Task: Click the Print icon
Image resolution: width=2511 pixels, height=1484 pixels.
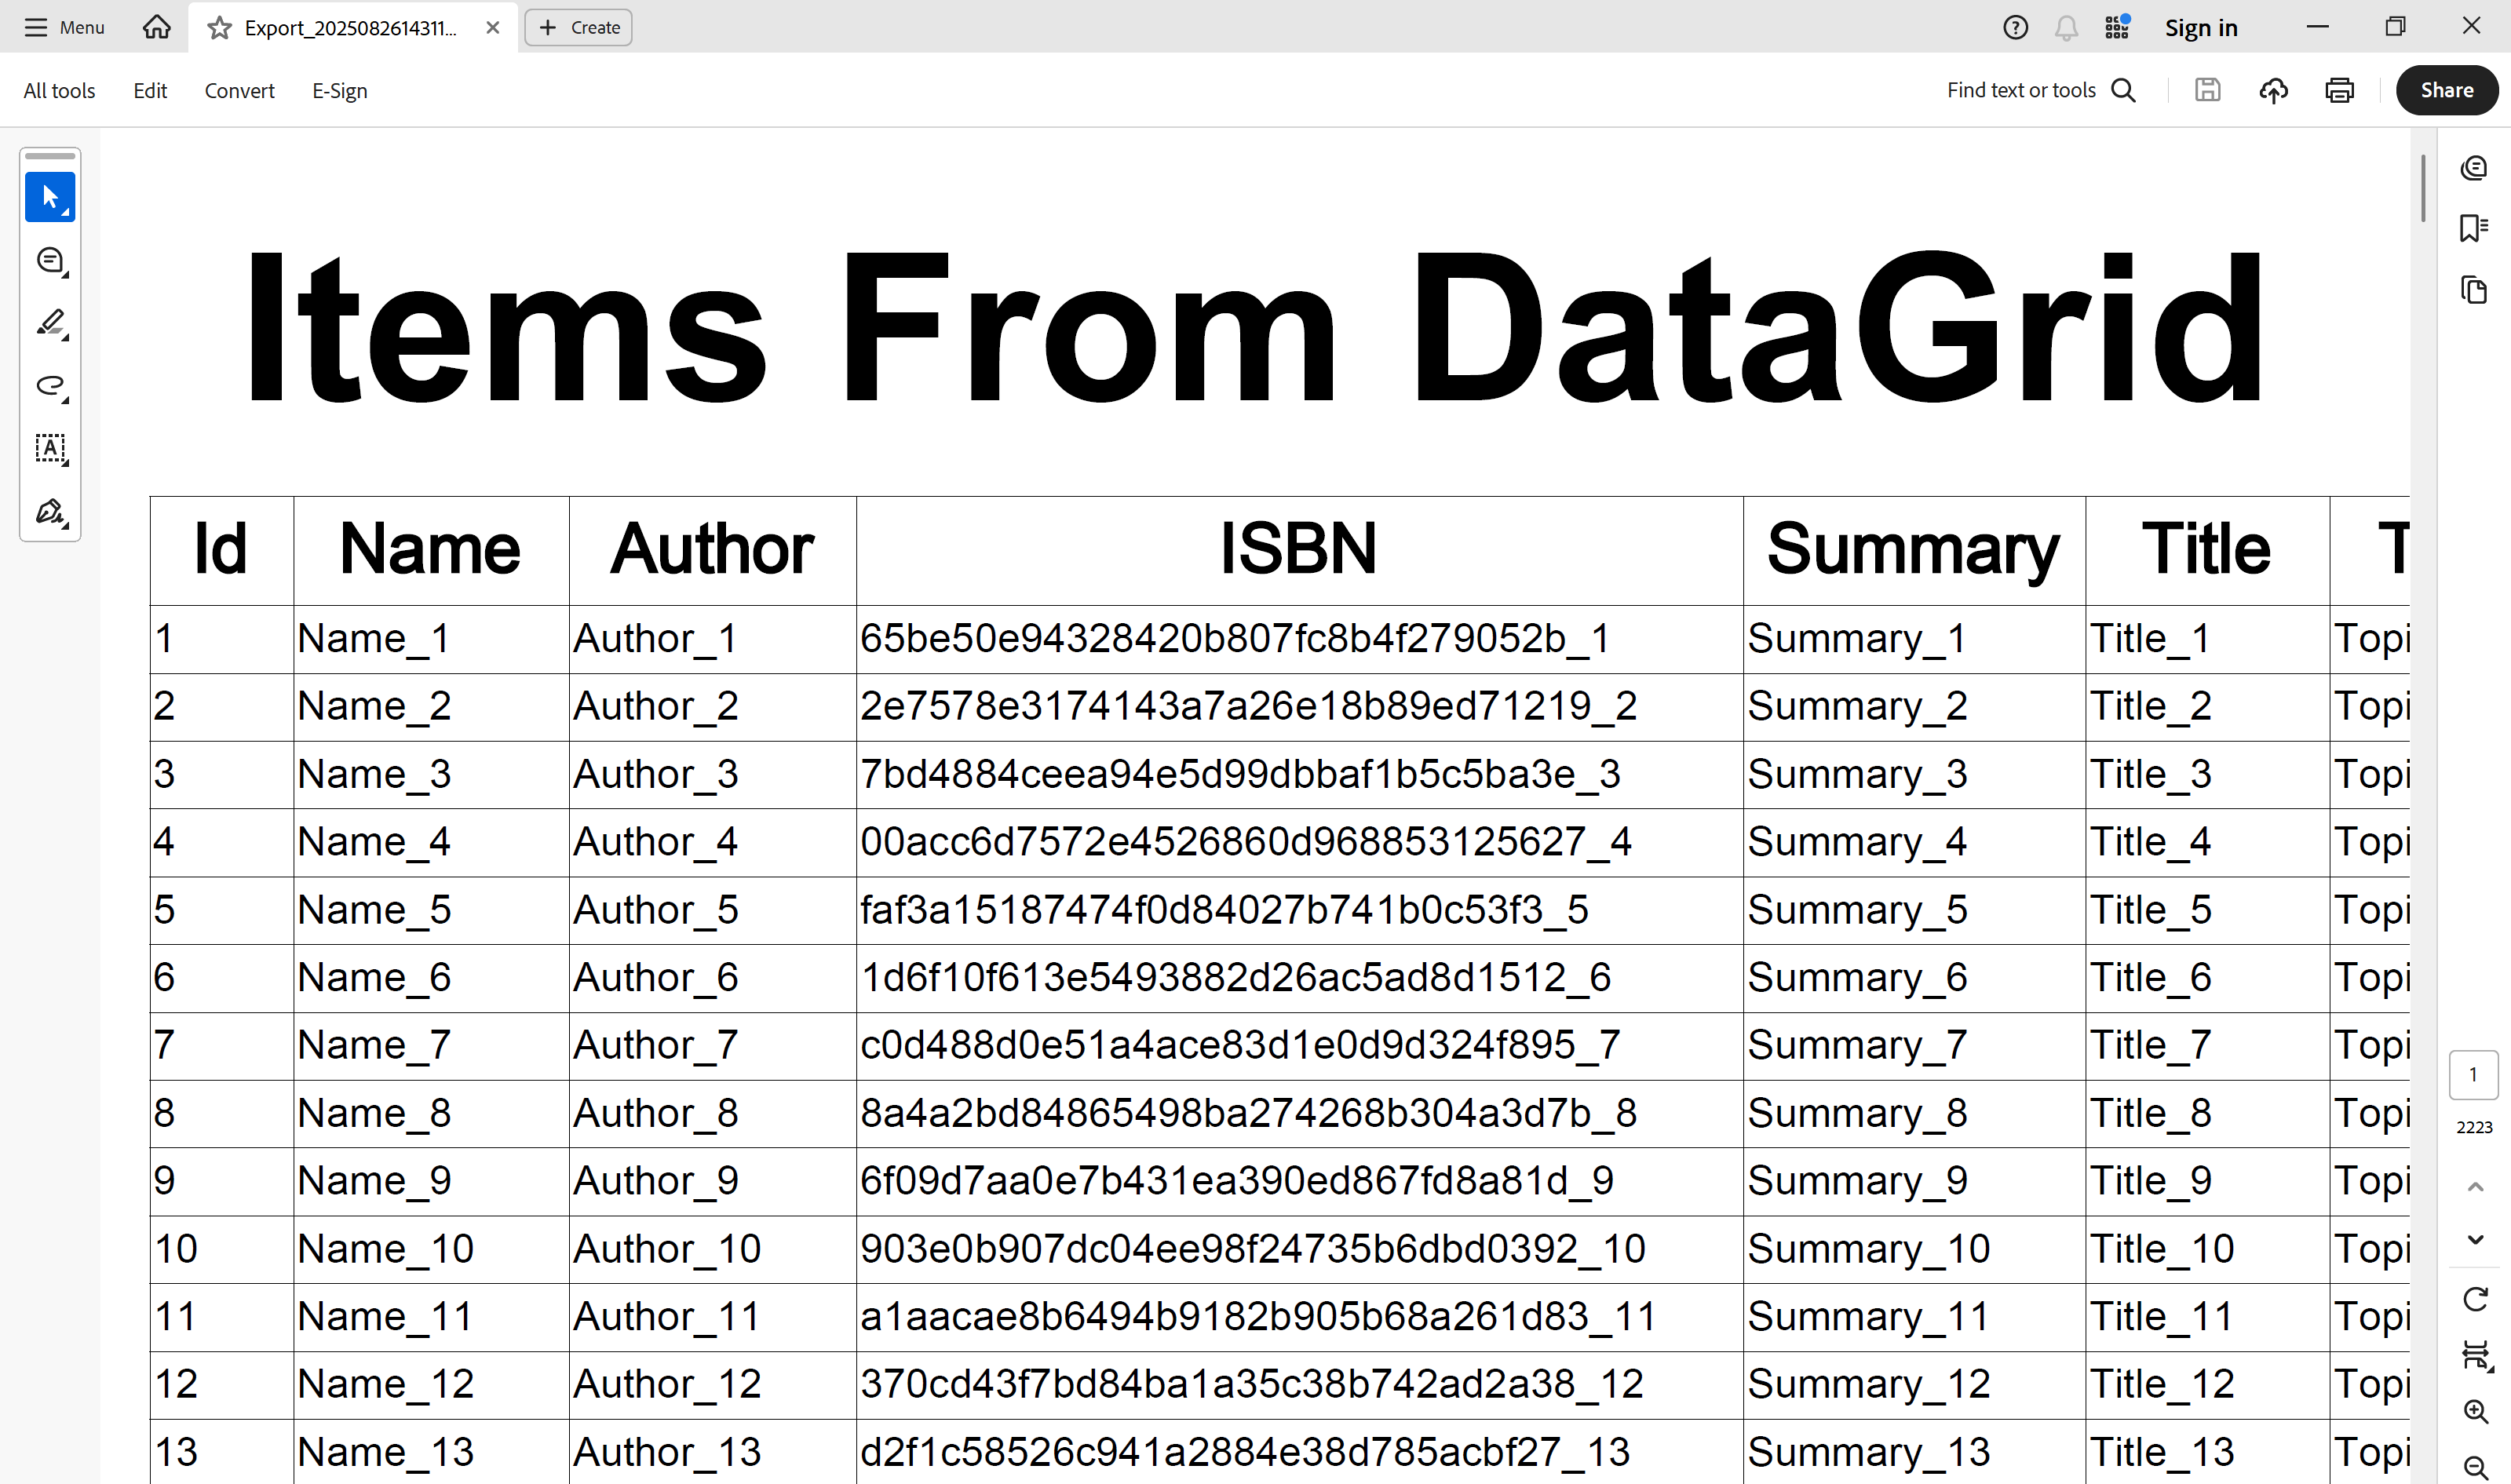Action: click(x=2339, y=90)
